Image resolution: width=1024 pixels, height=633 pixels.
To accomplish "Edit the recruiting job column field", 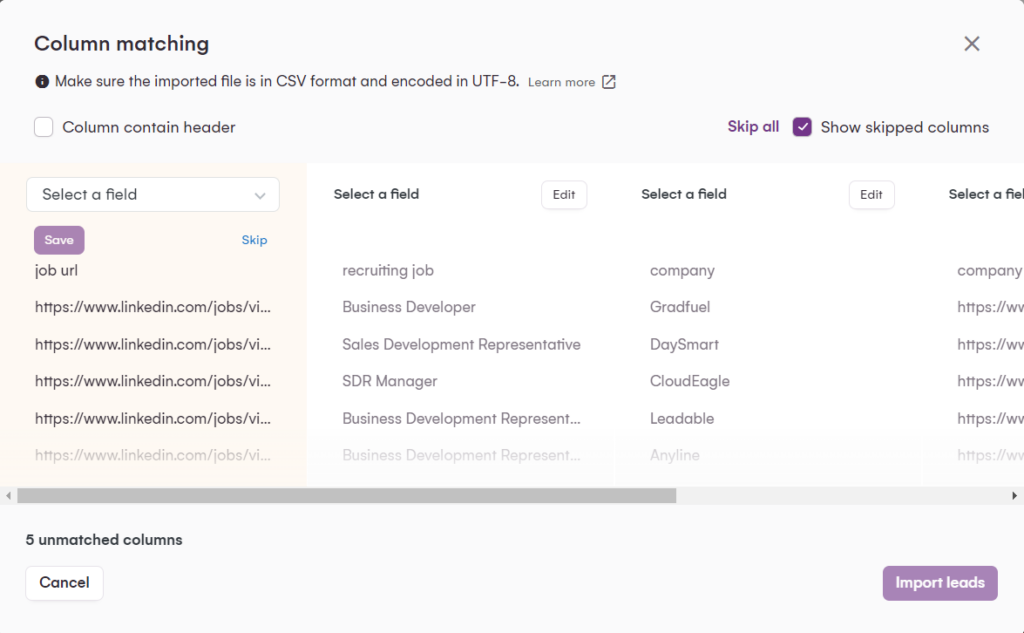I will click(564, 195).
